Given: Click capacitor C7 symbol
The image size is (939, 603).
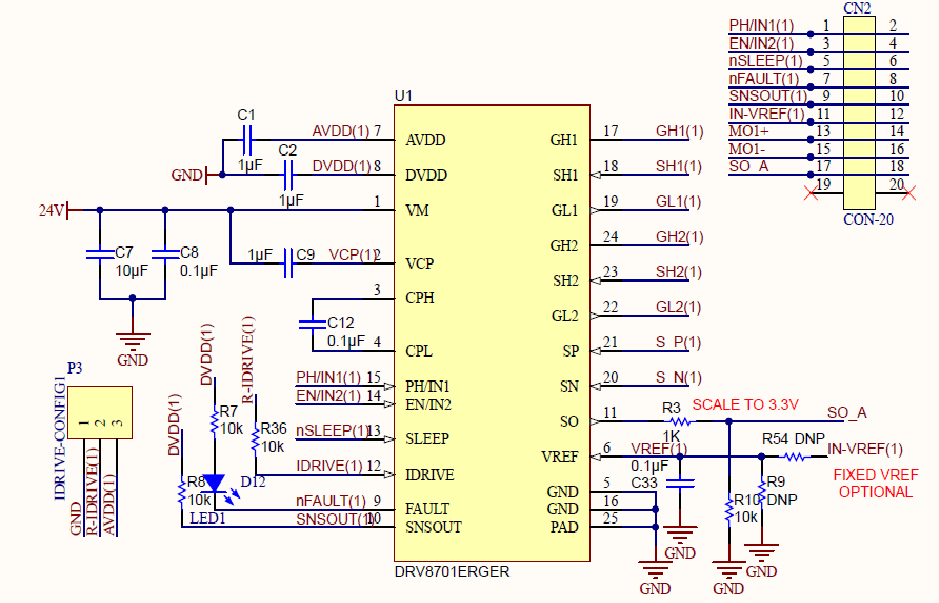Looking at the screenshot, I should coord(100,254).
